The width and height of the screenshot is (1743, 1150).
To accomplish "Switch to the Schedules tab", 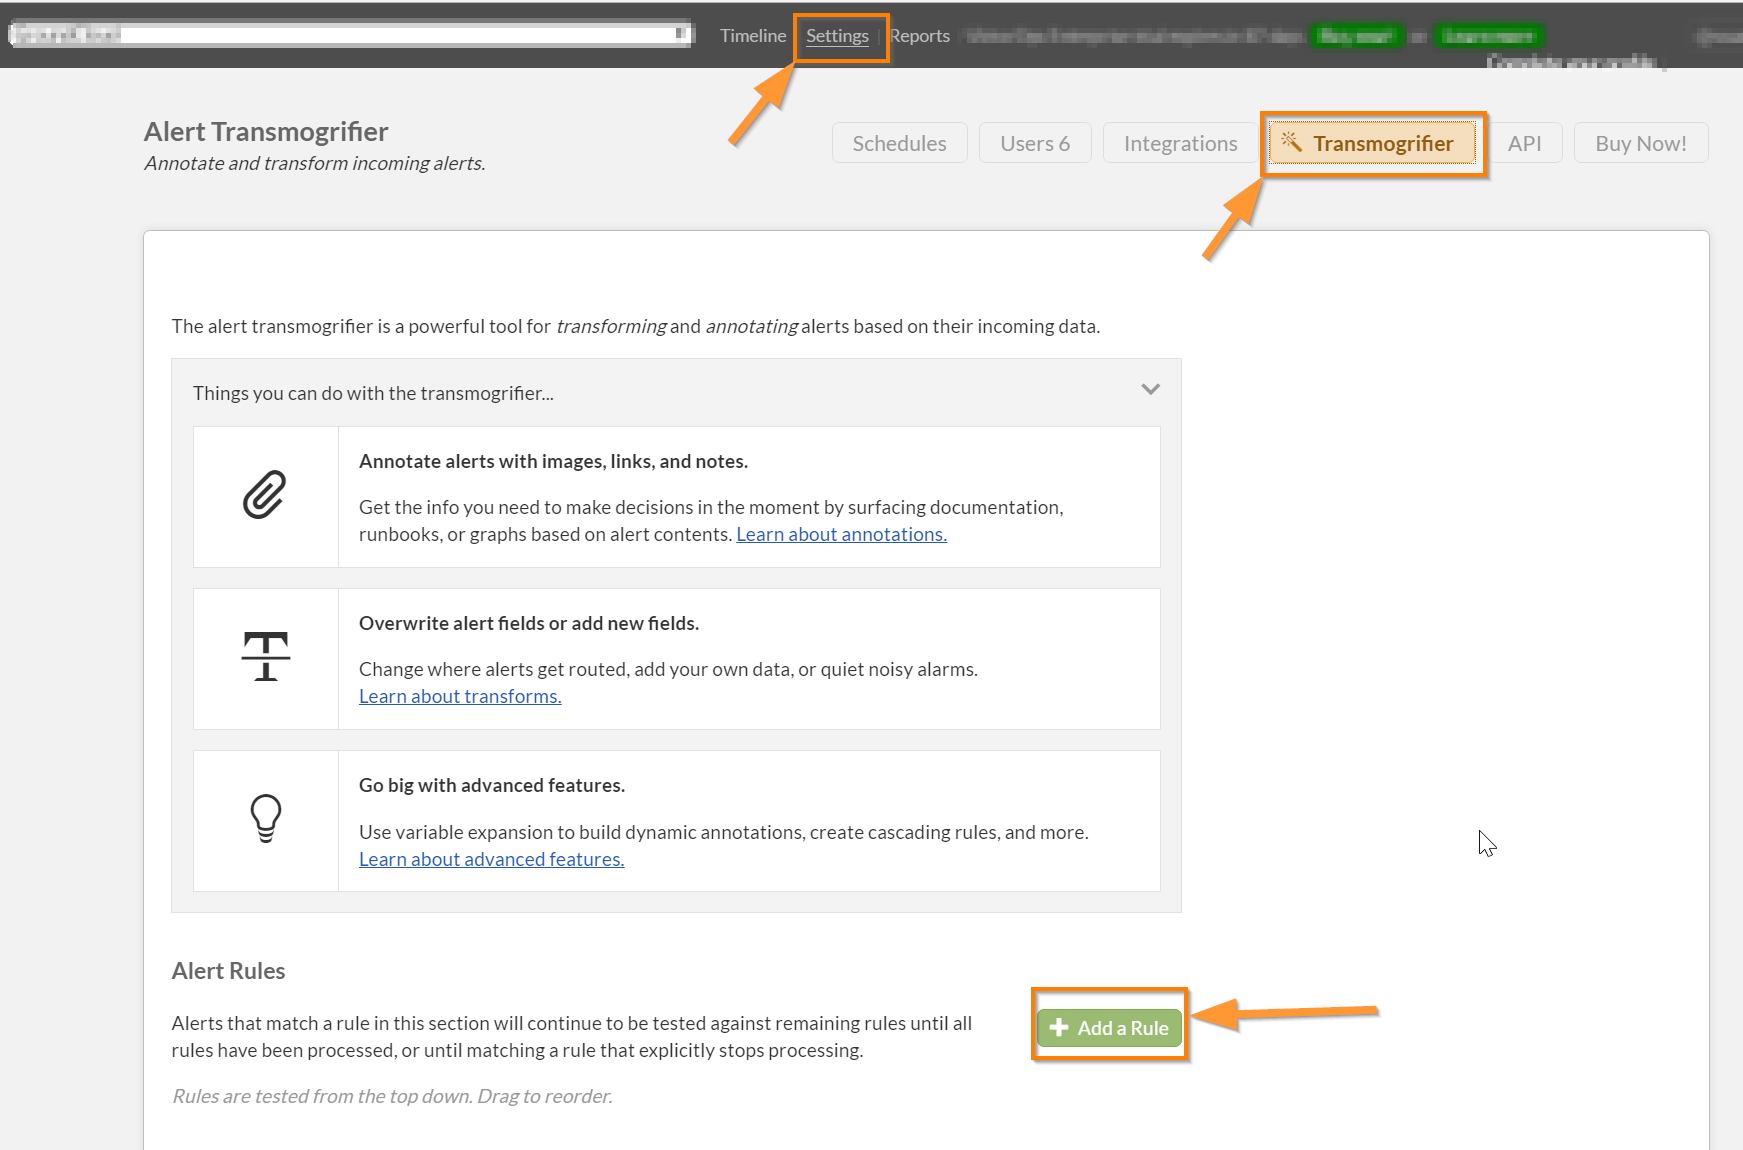I will [899, 143].
